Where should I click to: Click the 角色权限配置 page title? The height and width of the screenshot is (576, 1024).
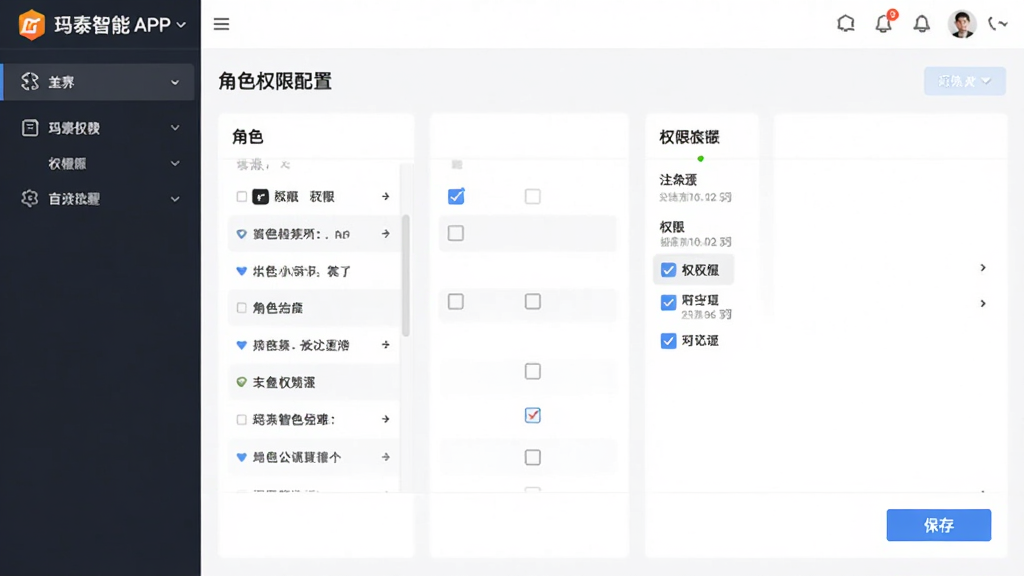coord(275,81)
